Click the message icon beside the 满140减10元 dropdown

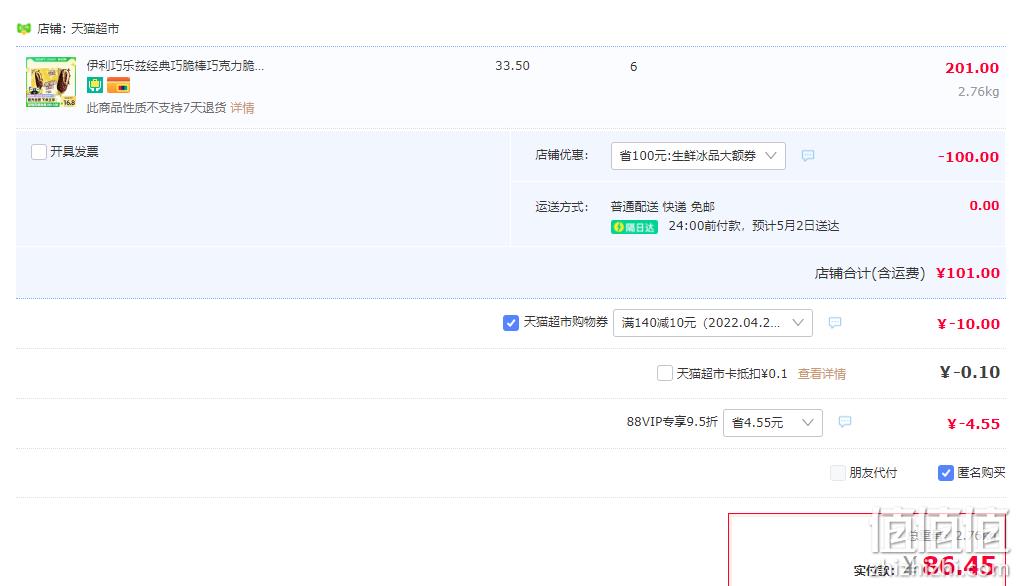(x=835, y=322)
